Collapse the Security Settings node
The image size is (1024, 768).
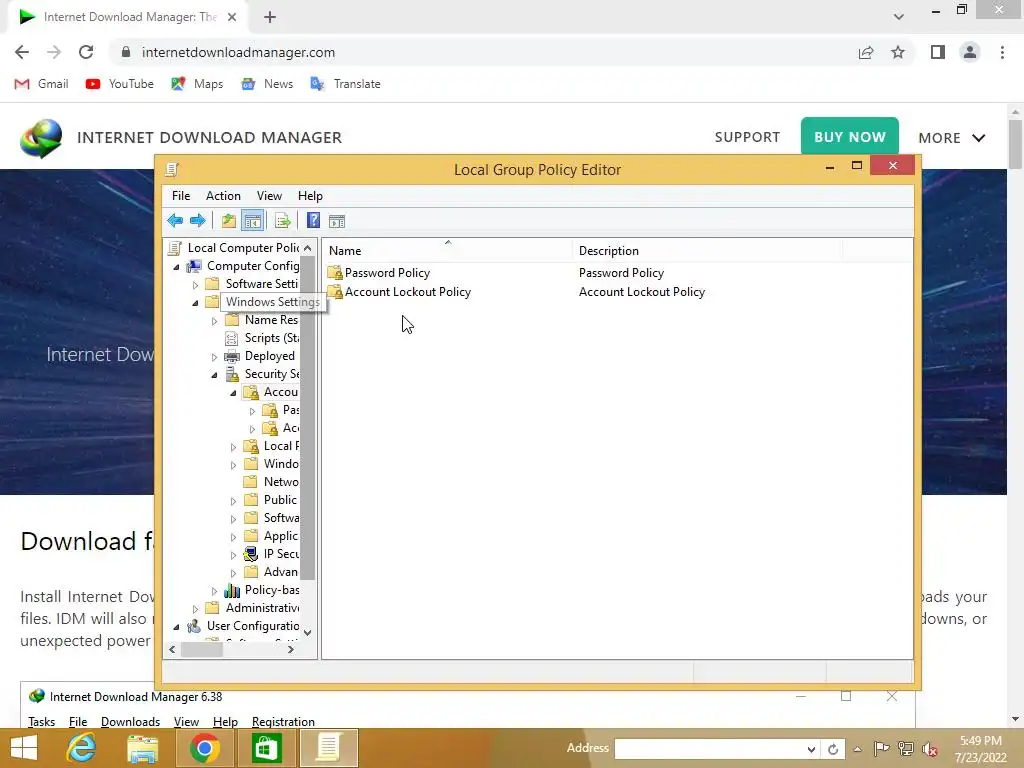214,375
